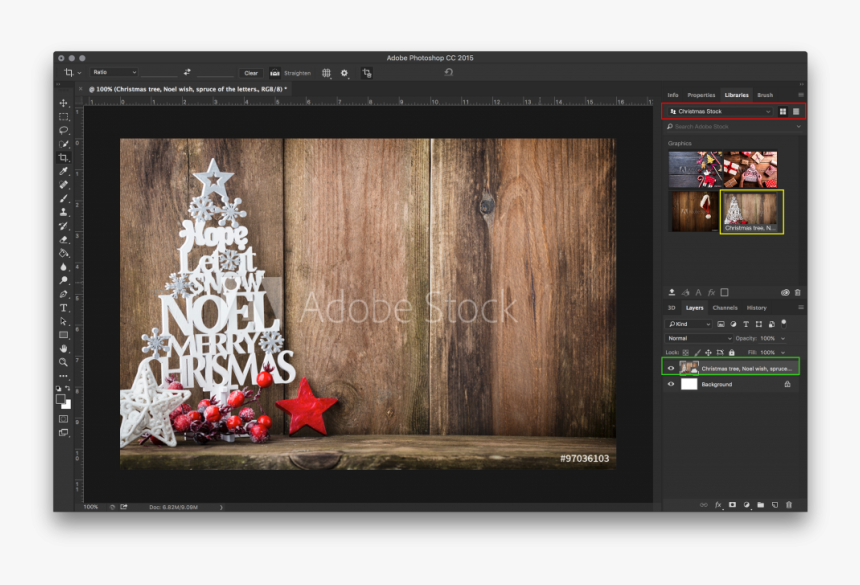Toggle the lock transparent pixels option
Image resolution: width=860 pixels, height=585 pixels.
pyautogui.click(x=684, y=352)
